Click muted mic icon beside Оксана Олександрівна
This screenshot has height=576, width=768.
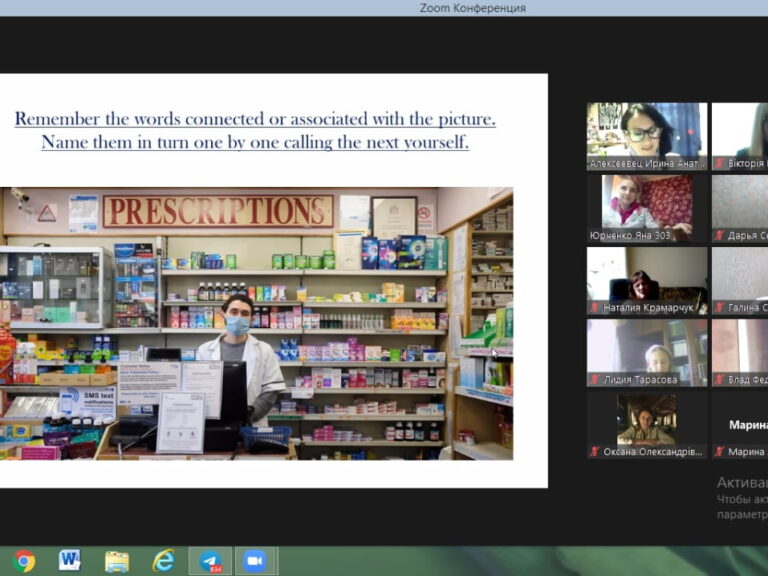(x=594, y=452)
